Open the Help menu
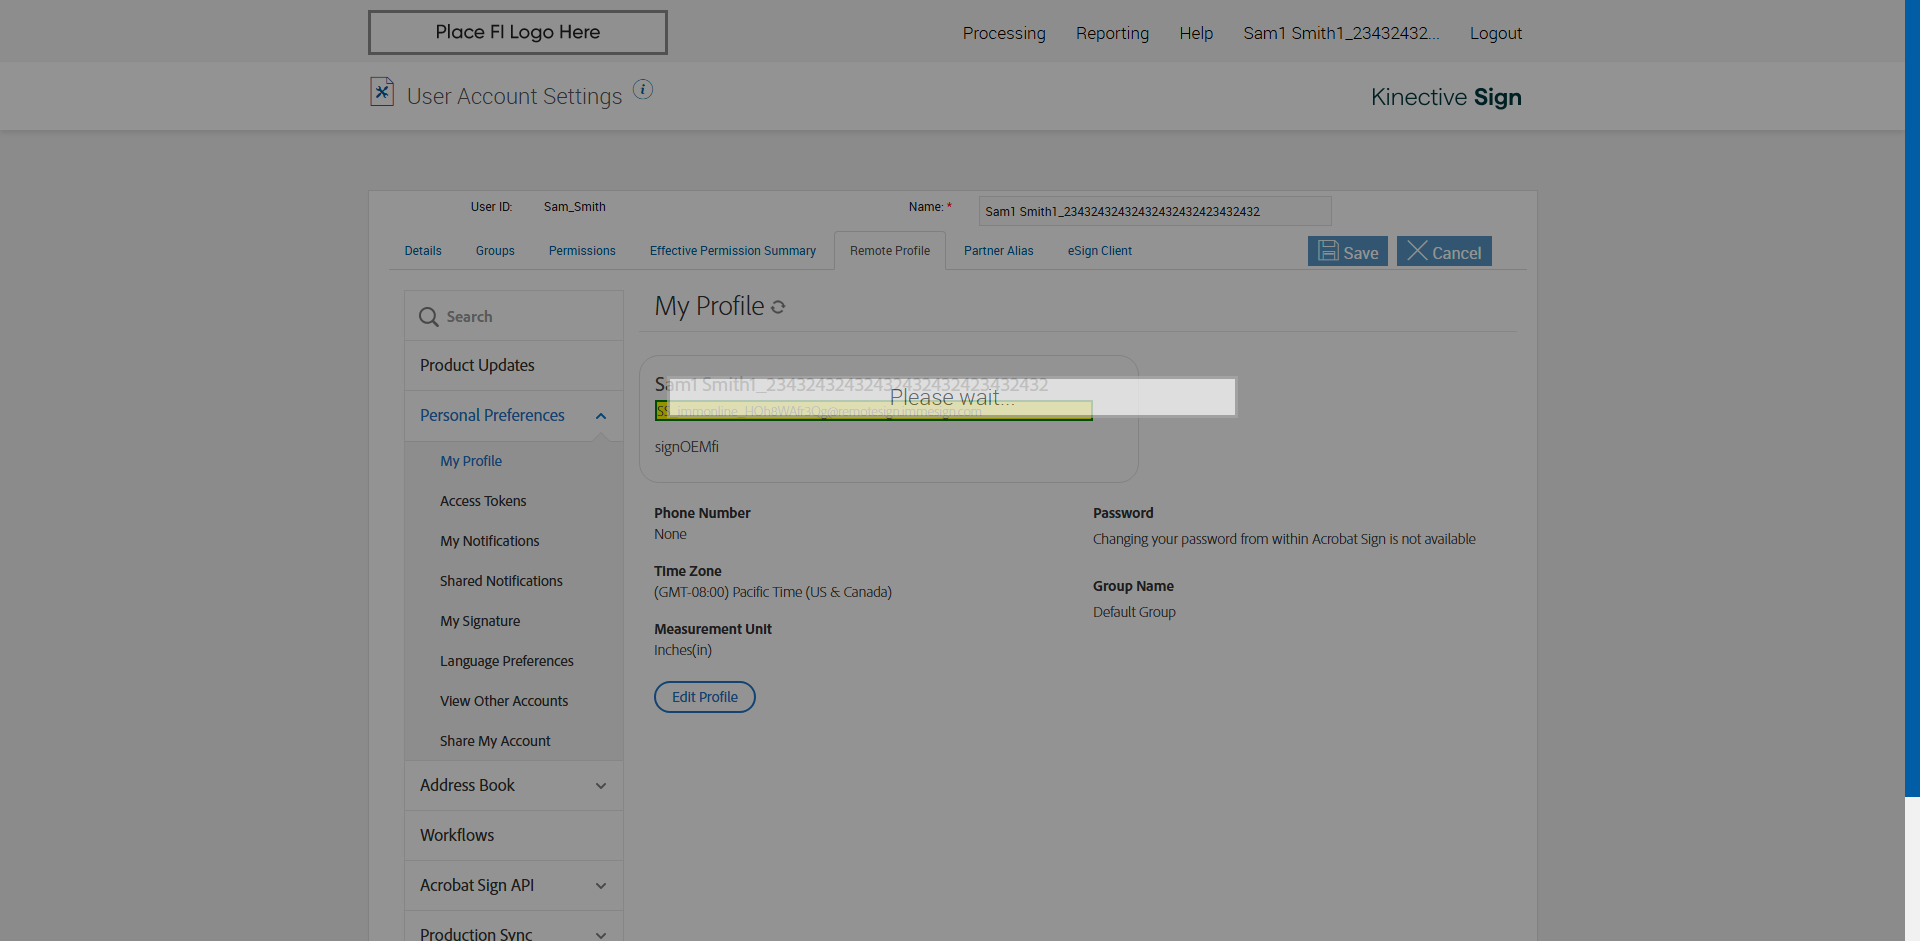1920x941 pixels. 1196,33
